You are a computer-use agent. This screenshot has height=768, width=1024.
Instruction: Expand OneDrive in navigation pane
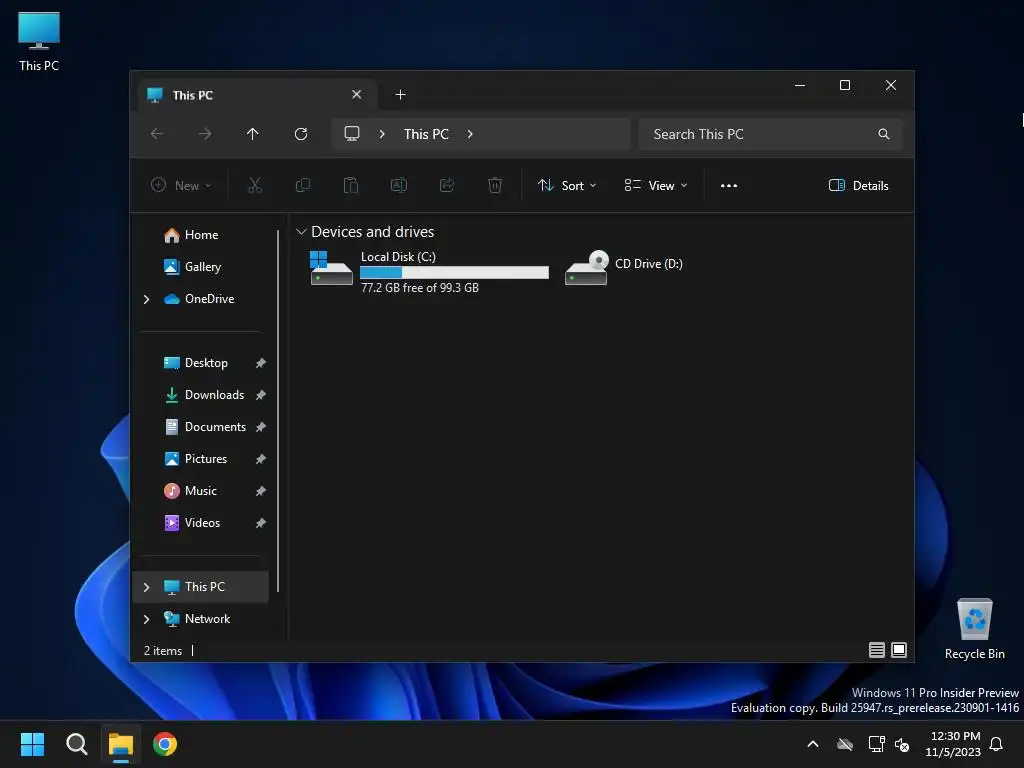click(x=146, y=299)
